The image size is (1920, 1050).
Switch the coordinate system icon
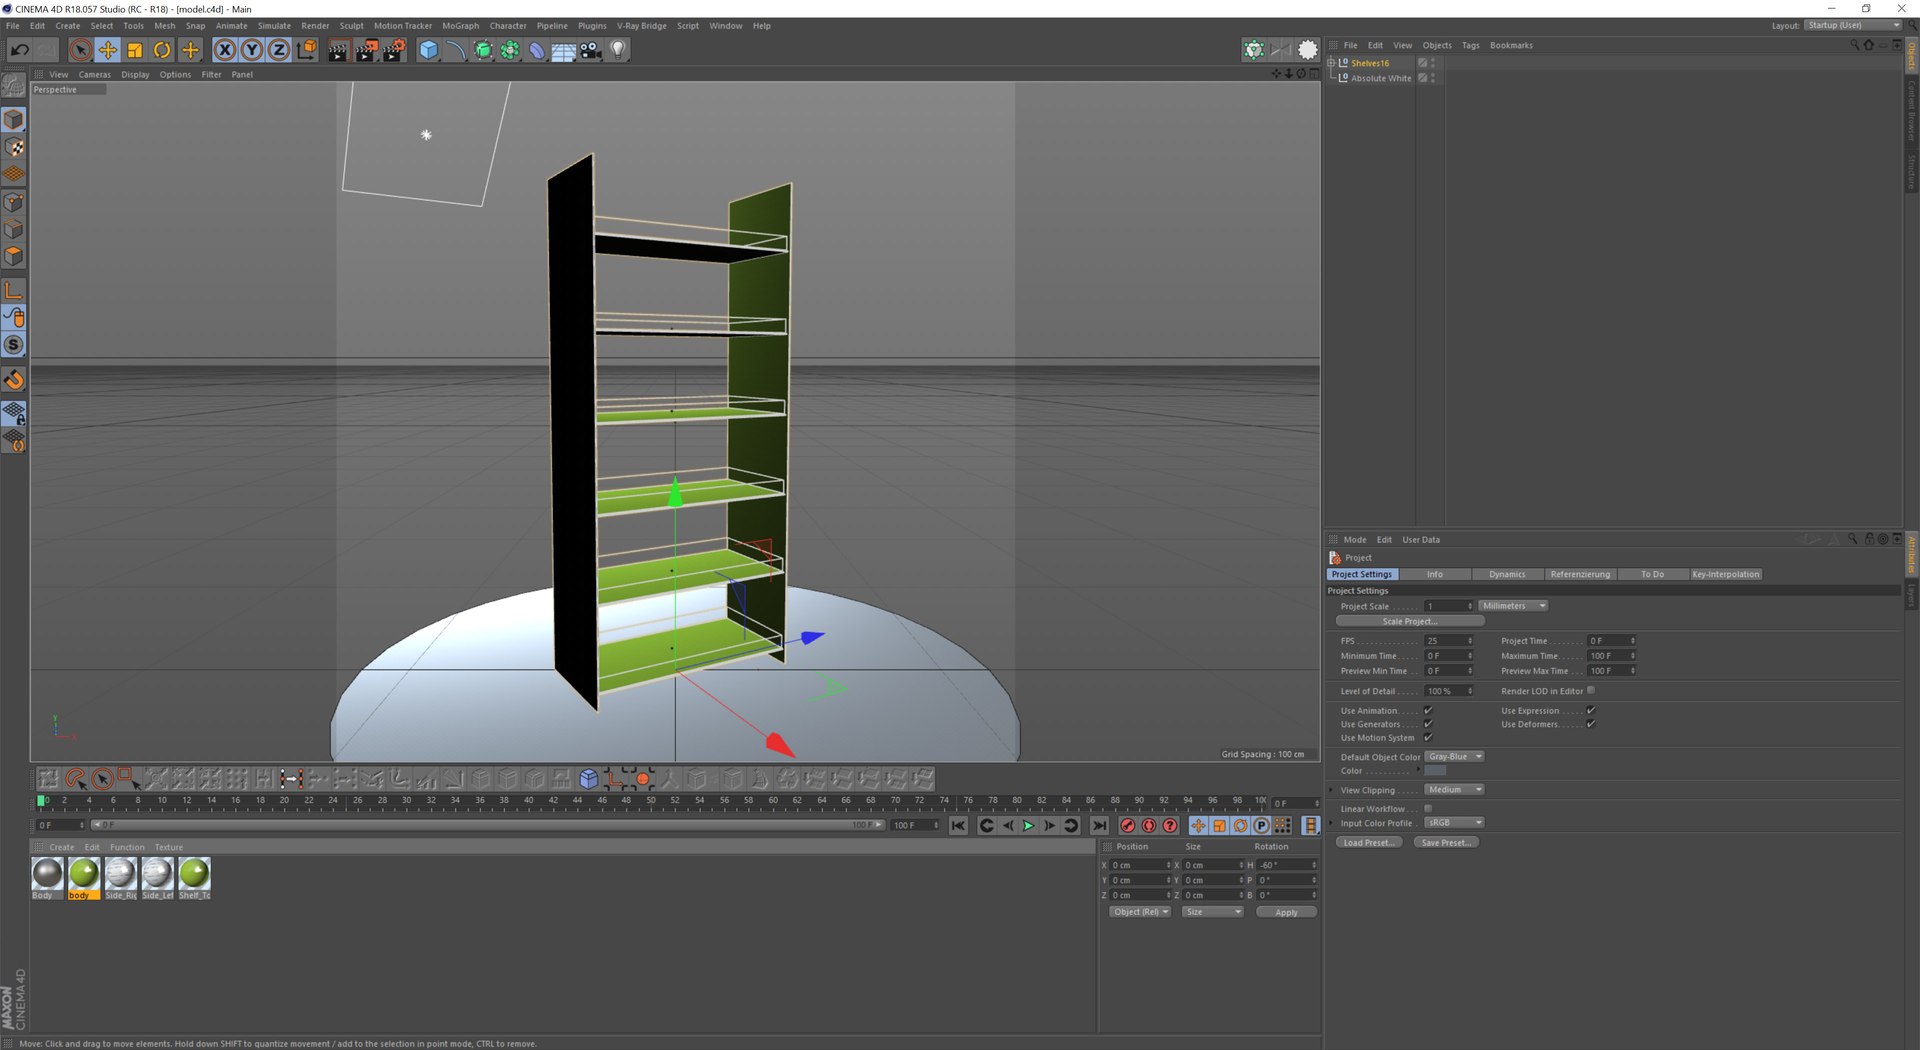click(307, 50)
